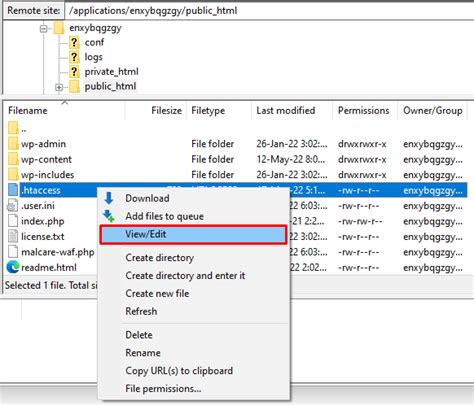
Task: Click the wp-admin folder icon
Action: (13, 144)
